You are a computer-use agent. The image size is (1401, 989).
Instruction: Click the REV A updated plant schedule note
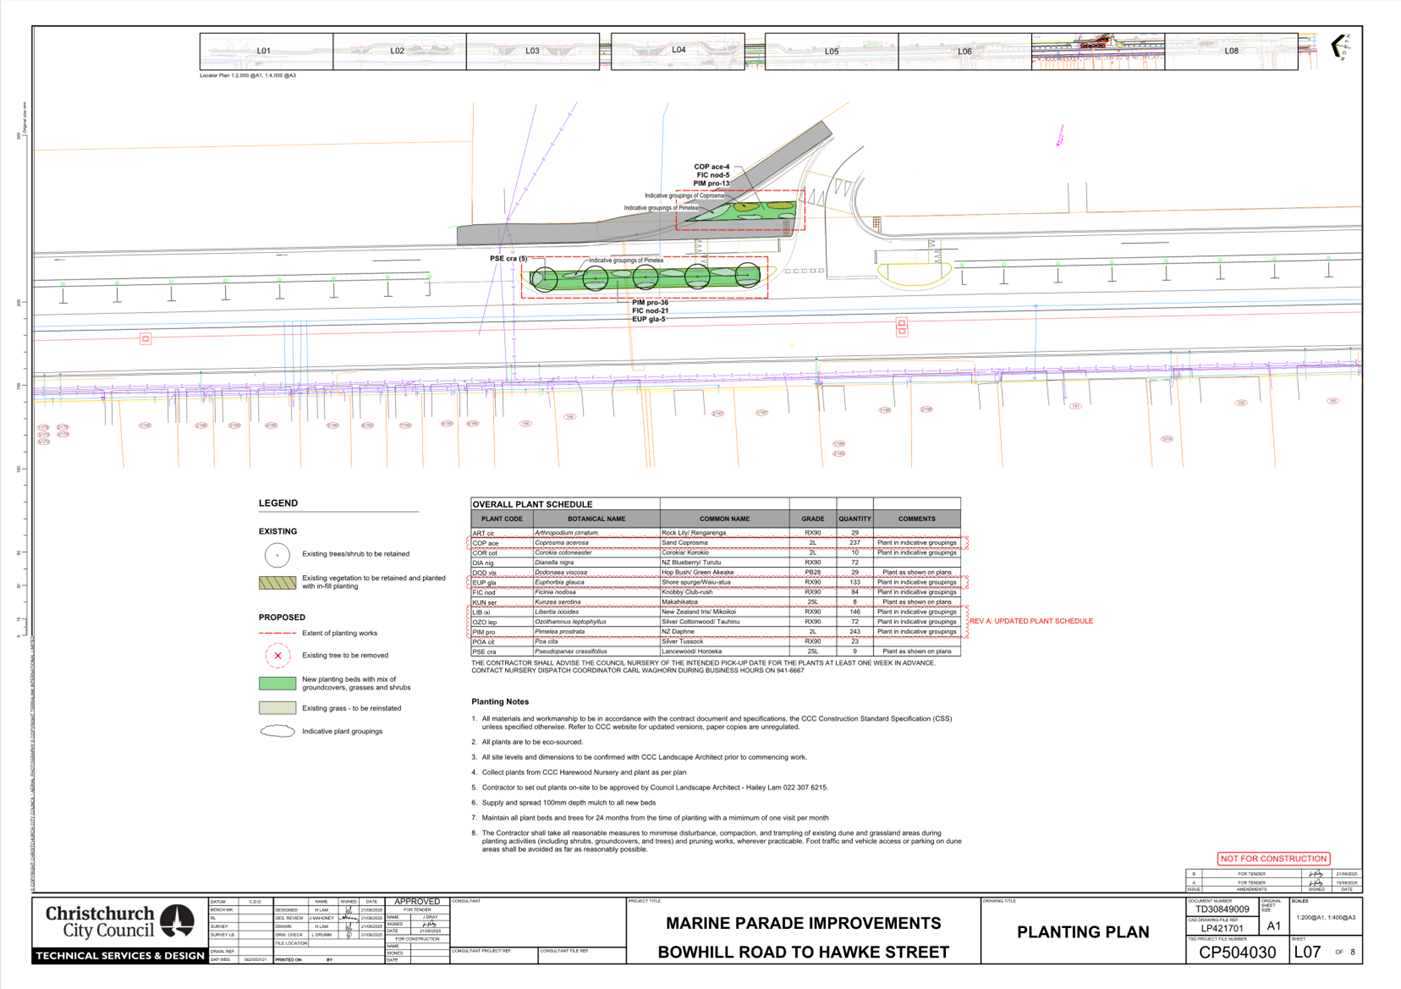pyautogui.click(x=1031, y=621)
